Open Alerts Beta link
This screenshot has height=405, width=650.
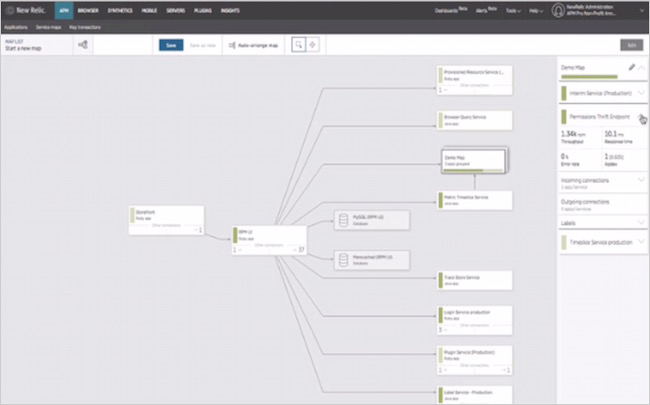click(x=486, y=10)
